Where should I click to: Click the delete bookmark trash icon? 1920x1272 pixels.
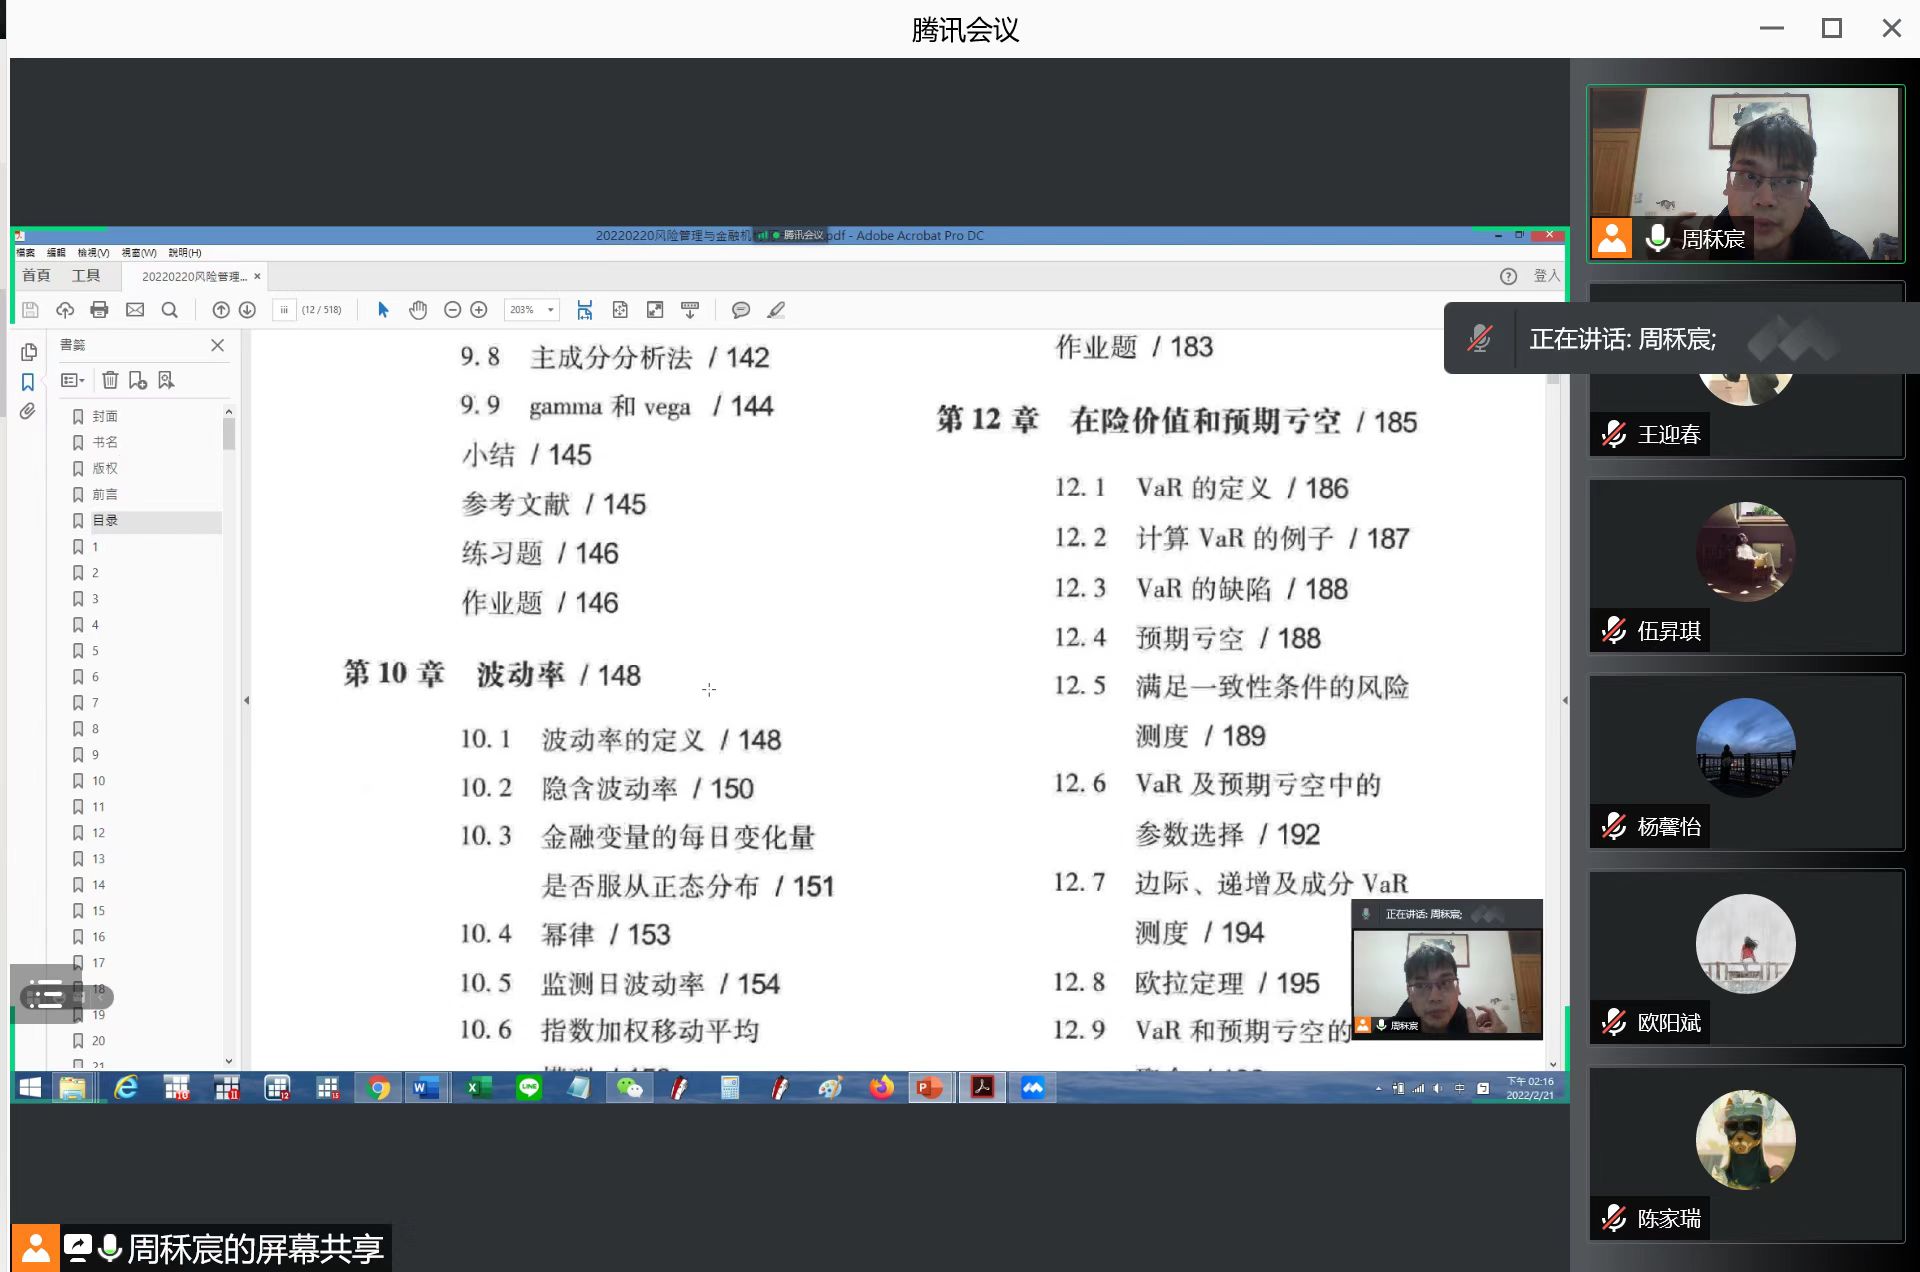click(110, 380)
